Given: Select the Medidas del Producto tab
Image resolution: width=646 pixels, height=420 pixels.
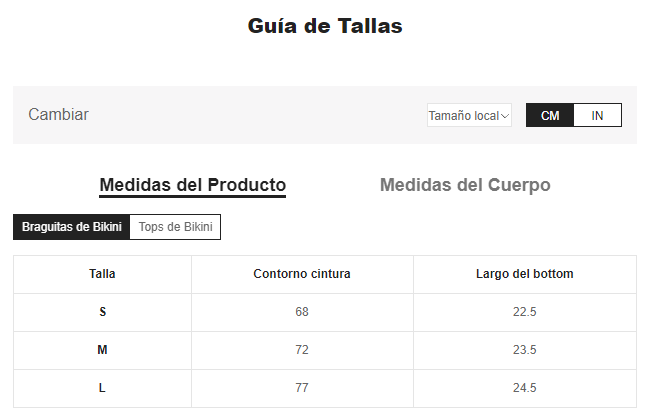Looking at the screenshot, I should tap(193, 185).
